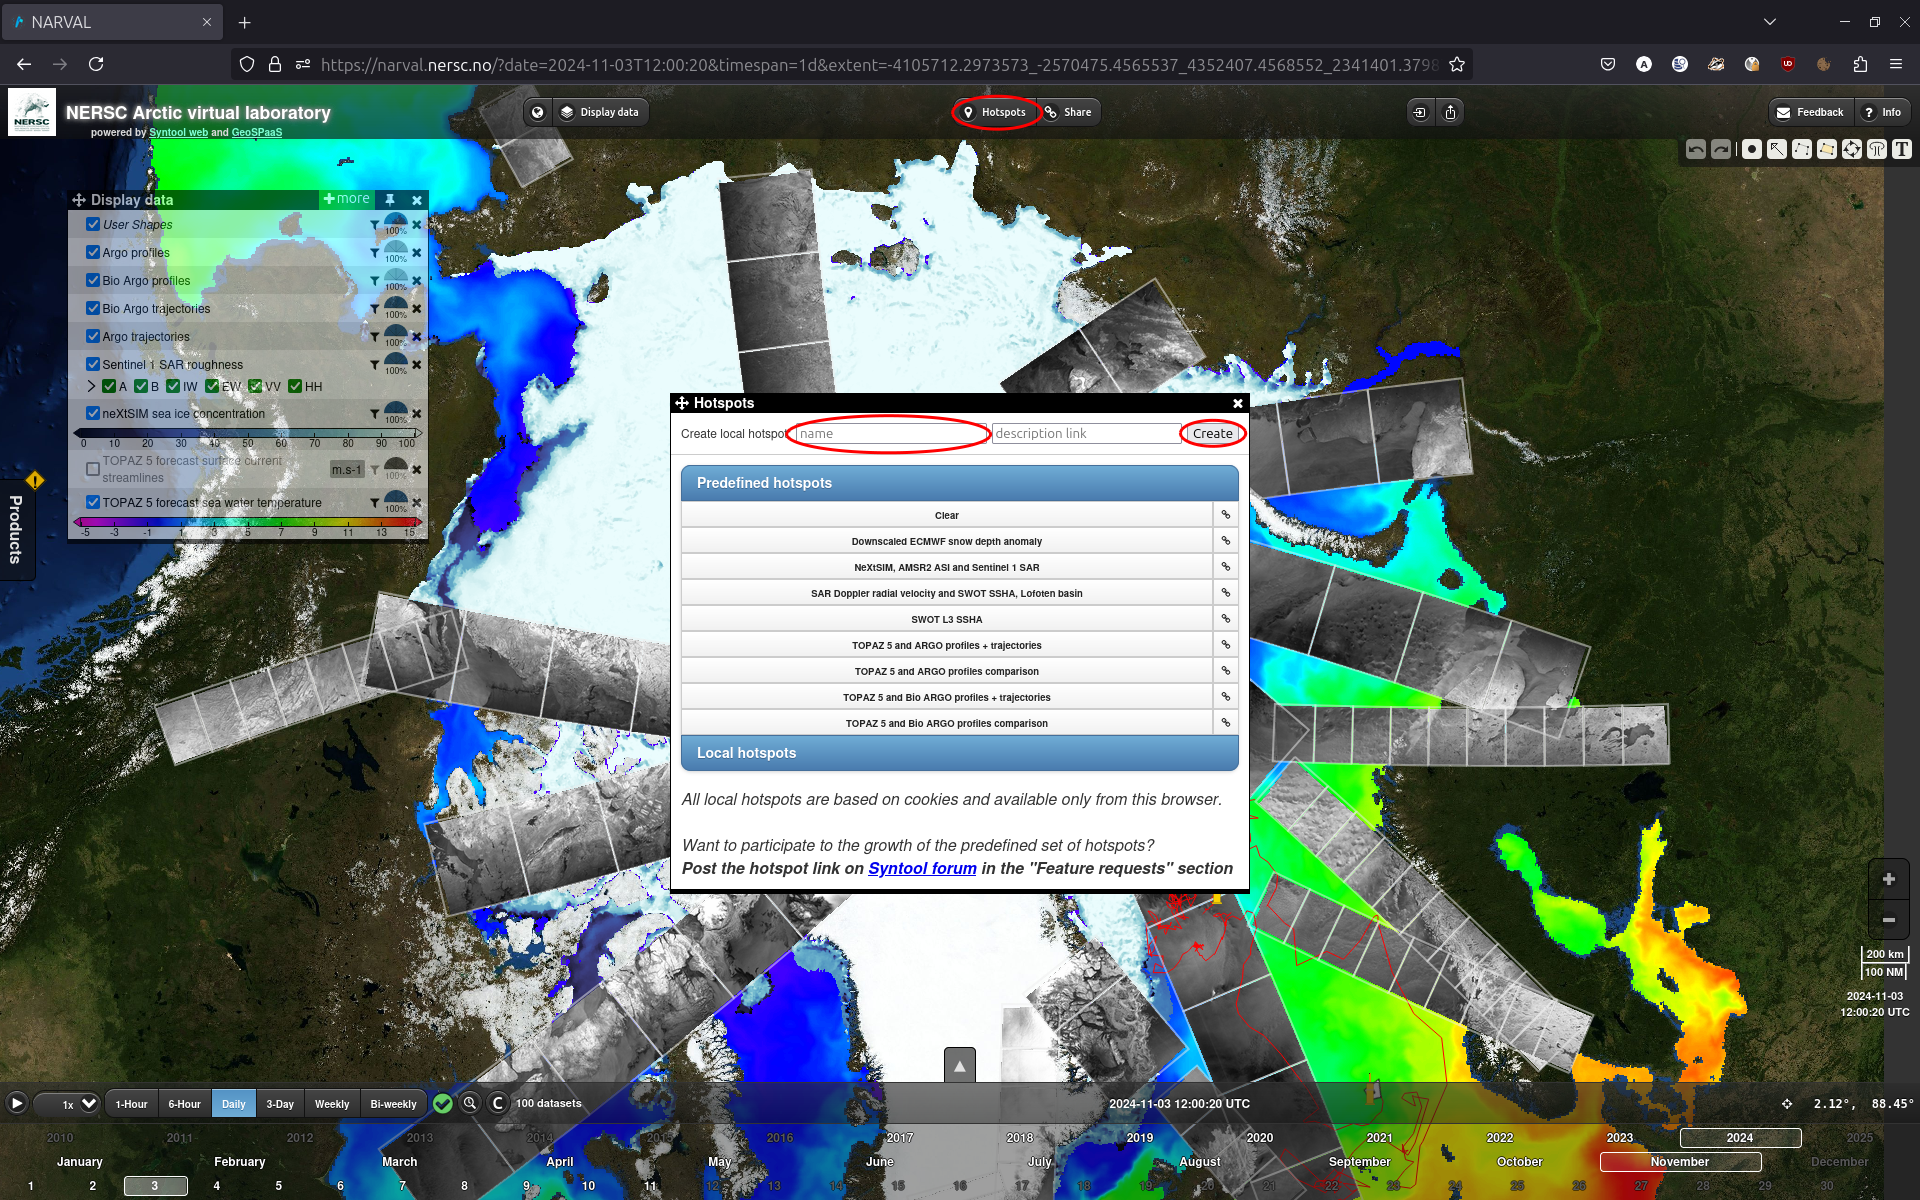Uncheck the Argo trajectories layer
The image size is (1920, 1200).
pyautogui.click(x=93, y=336)
